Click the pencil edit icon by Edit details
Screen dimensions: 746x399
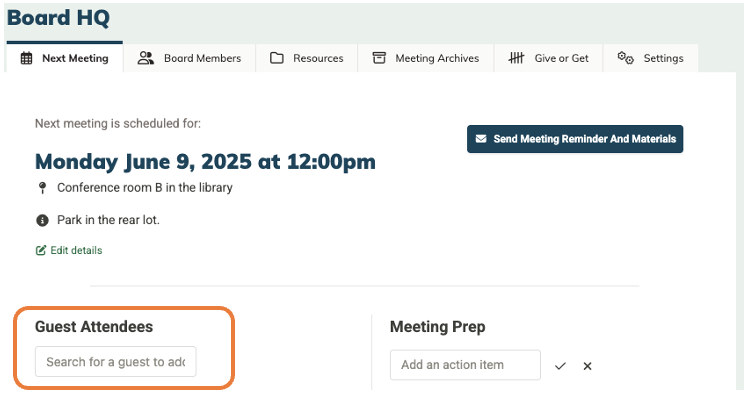[x=41, y=250]
